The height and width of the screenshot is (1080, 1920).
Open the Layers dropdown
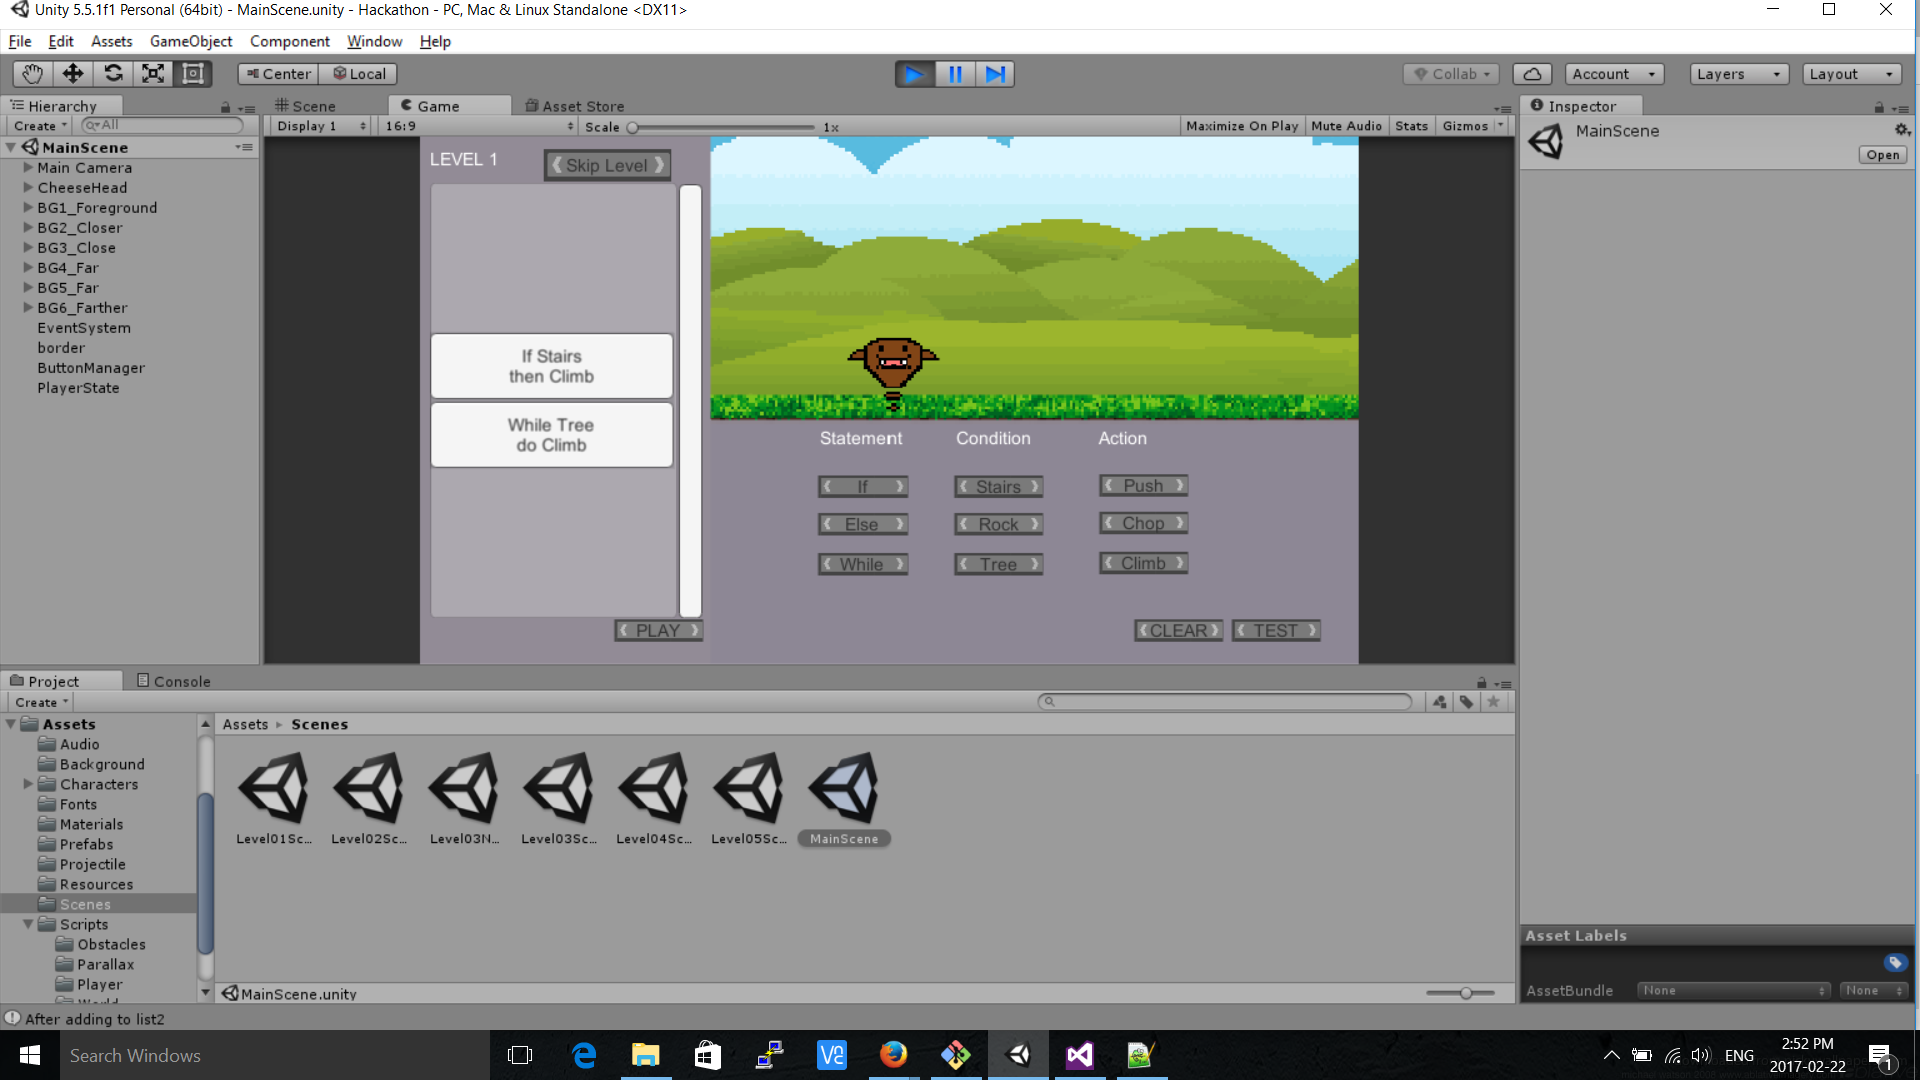pyautogui.click(x=1738, y=74)
